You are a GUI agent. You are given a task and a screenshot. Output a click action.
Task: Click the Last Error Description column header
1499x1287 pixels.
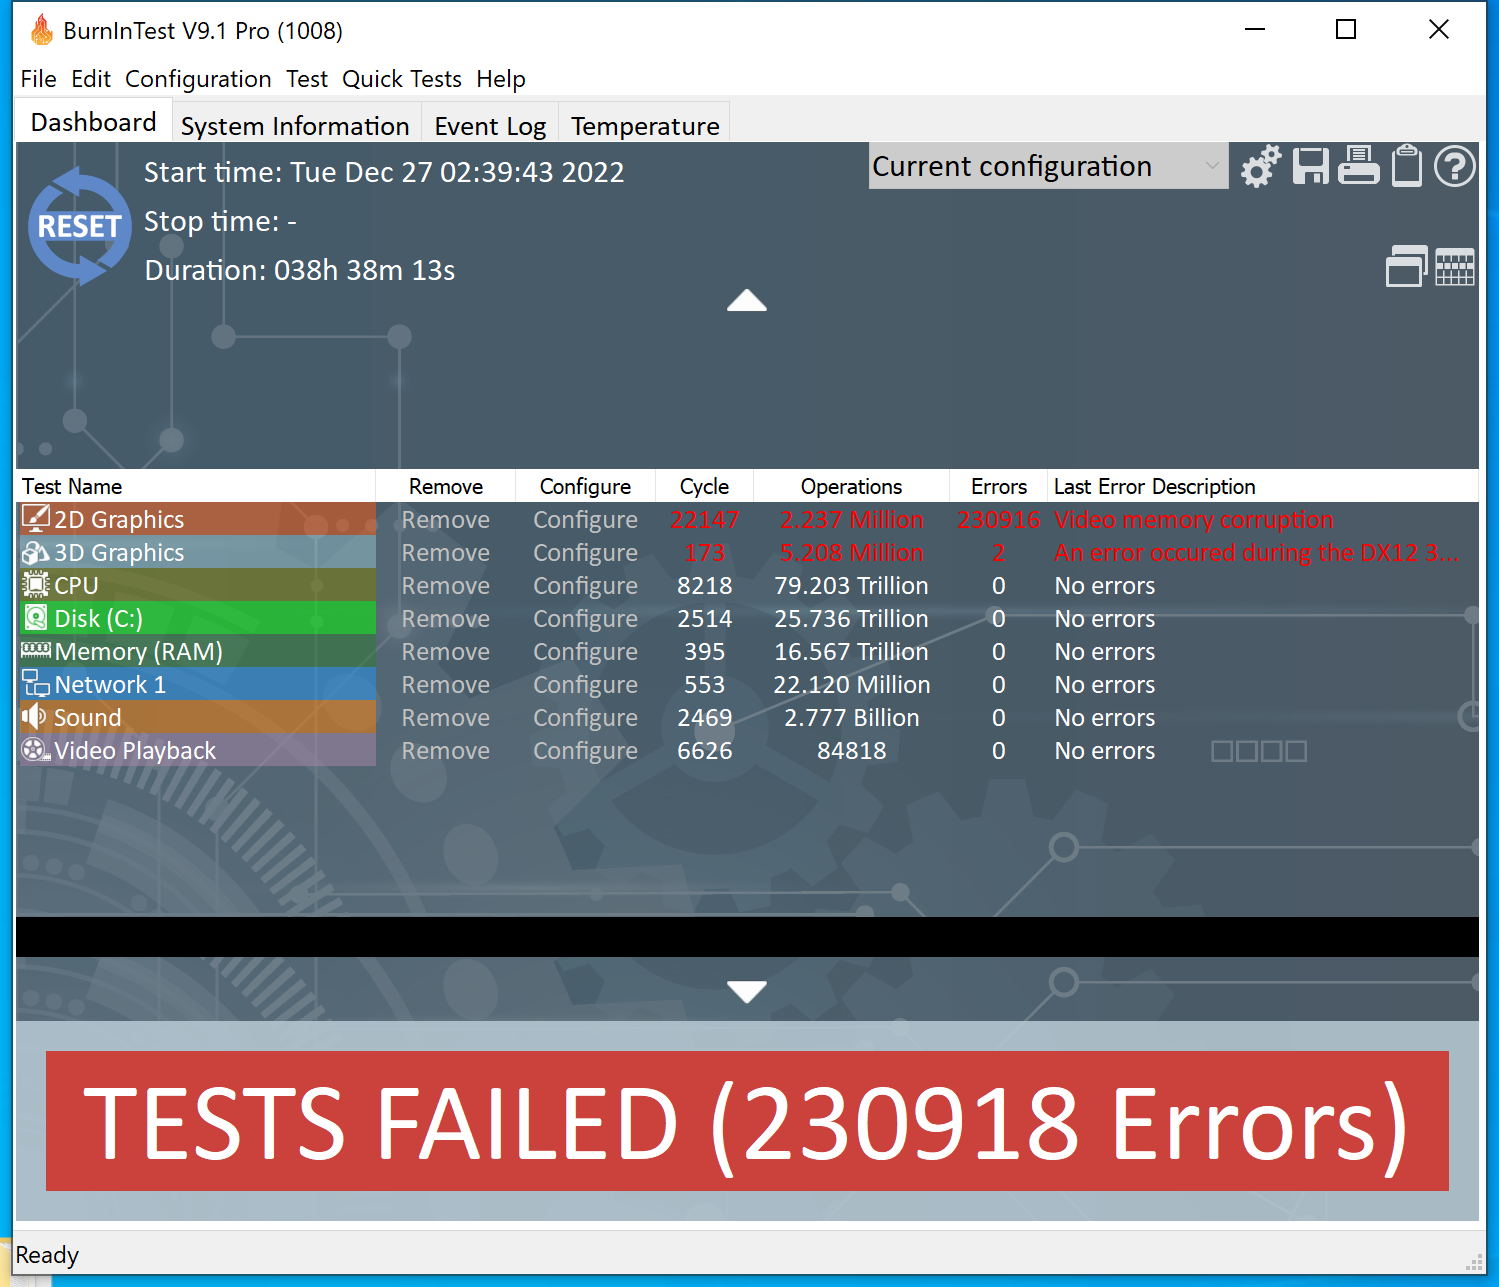click(x=1263, y=486)
